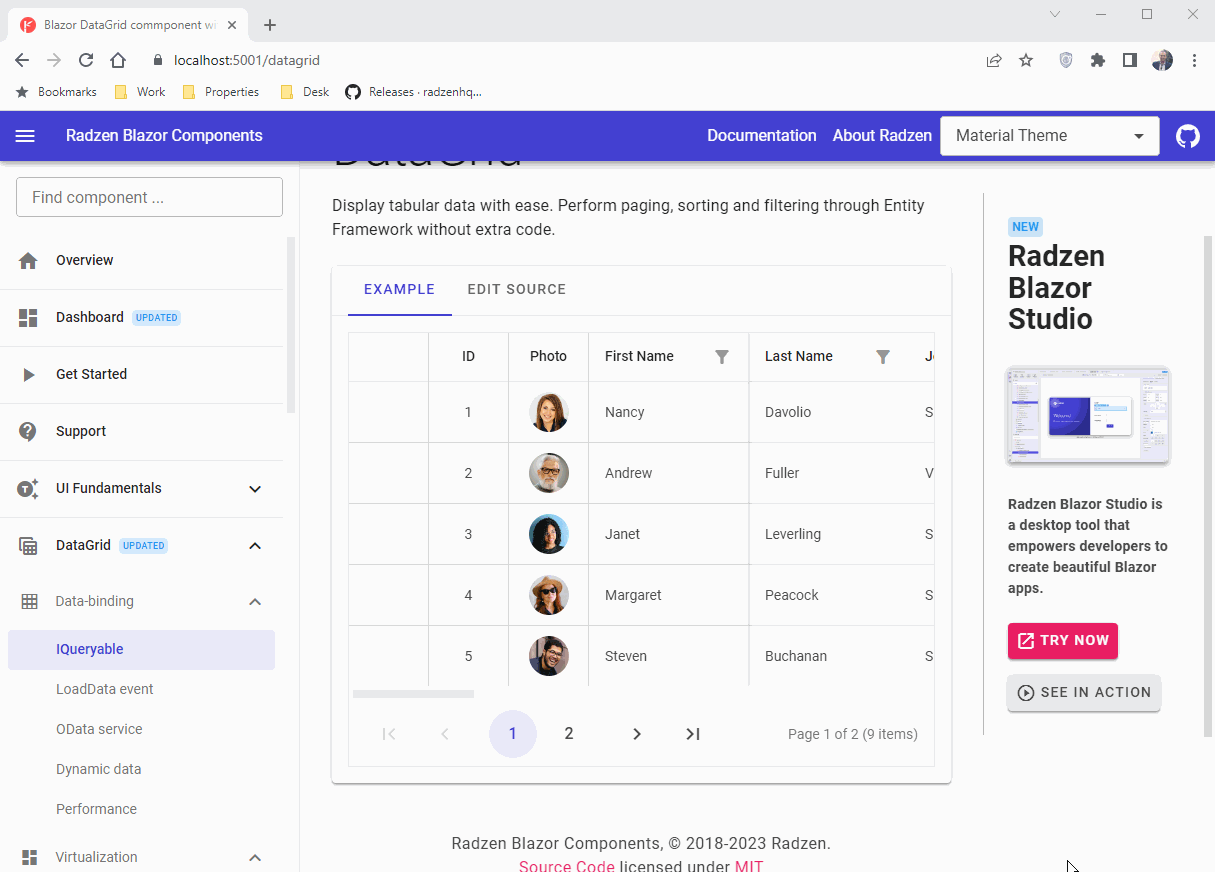Screen dimensions: 1215x872
Task: Toggle the browser side panel icon
Action: tap(1130, 60)
